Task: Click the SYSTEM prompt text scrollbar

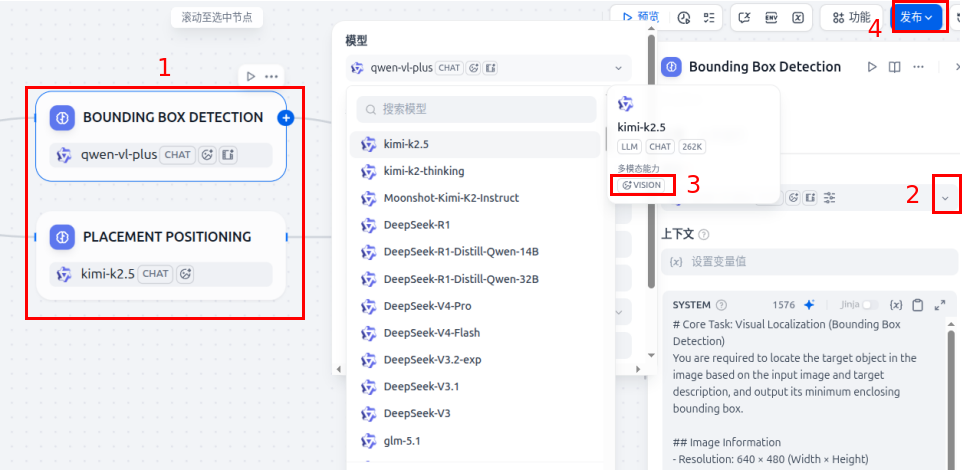Action: (x=951, y=399)
